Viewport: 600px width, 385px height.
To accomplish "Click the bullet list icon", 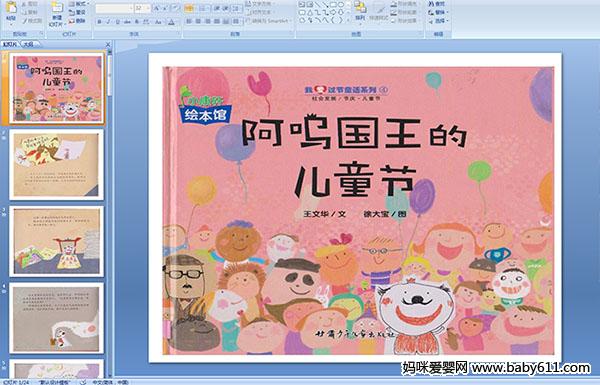I will (189, 8).
